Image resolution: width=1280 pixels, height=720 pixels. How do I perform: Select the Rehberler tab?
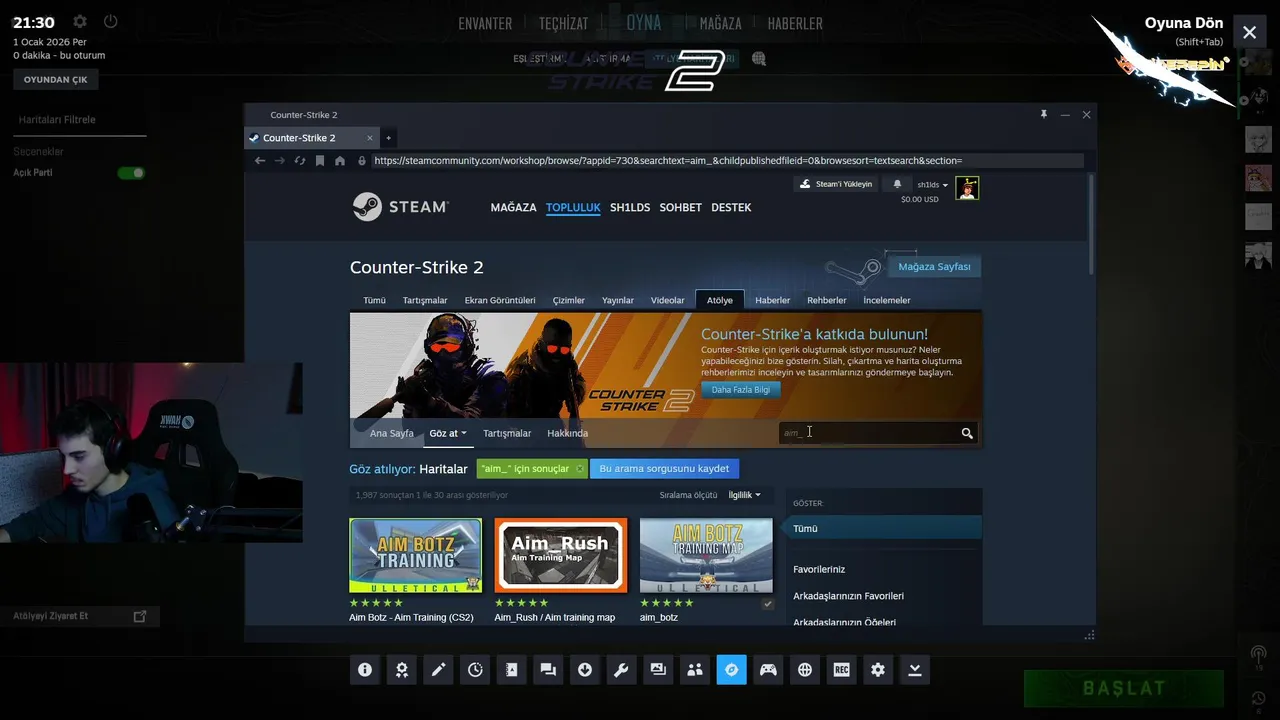click(827, 300)
